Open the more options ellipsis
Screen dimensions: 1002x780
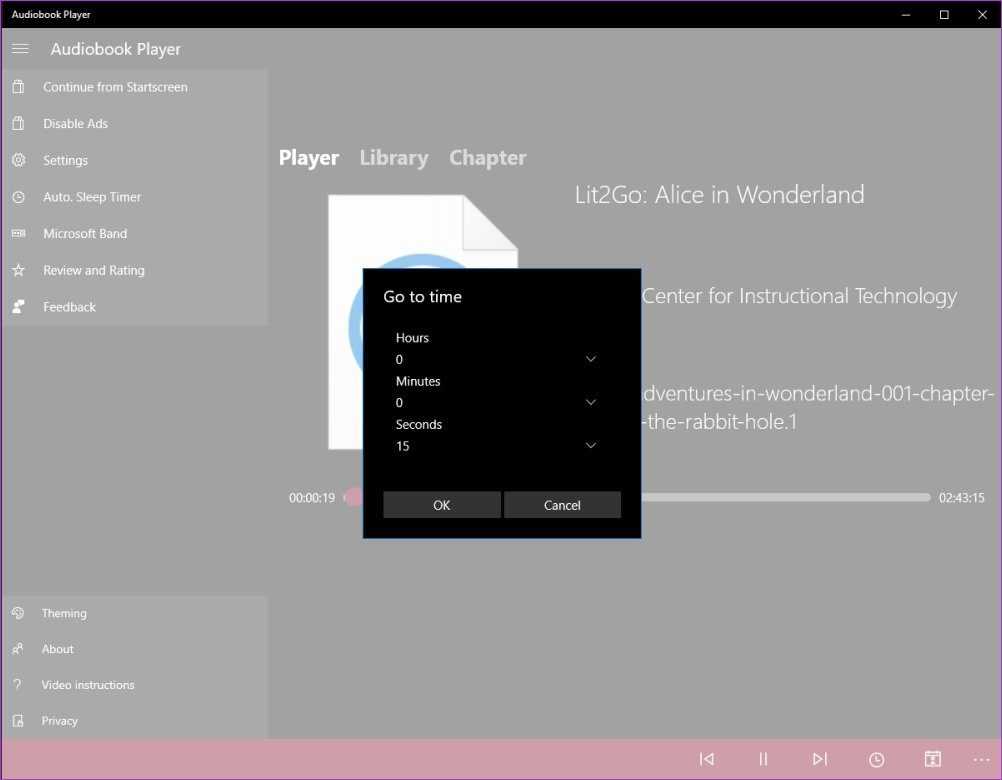tap(981, 759)
